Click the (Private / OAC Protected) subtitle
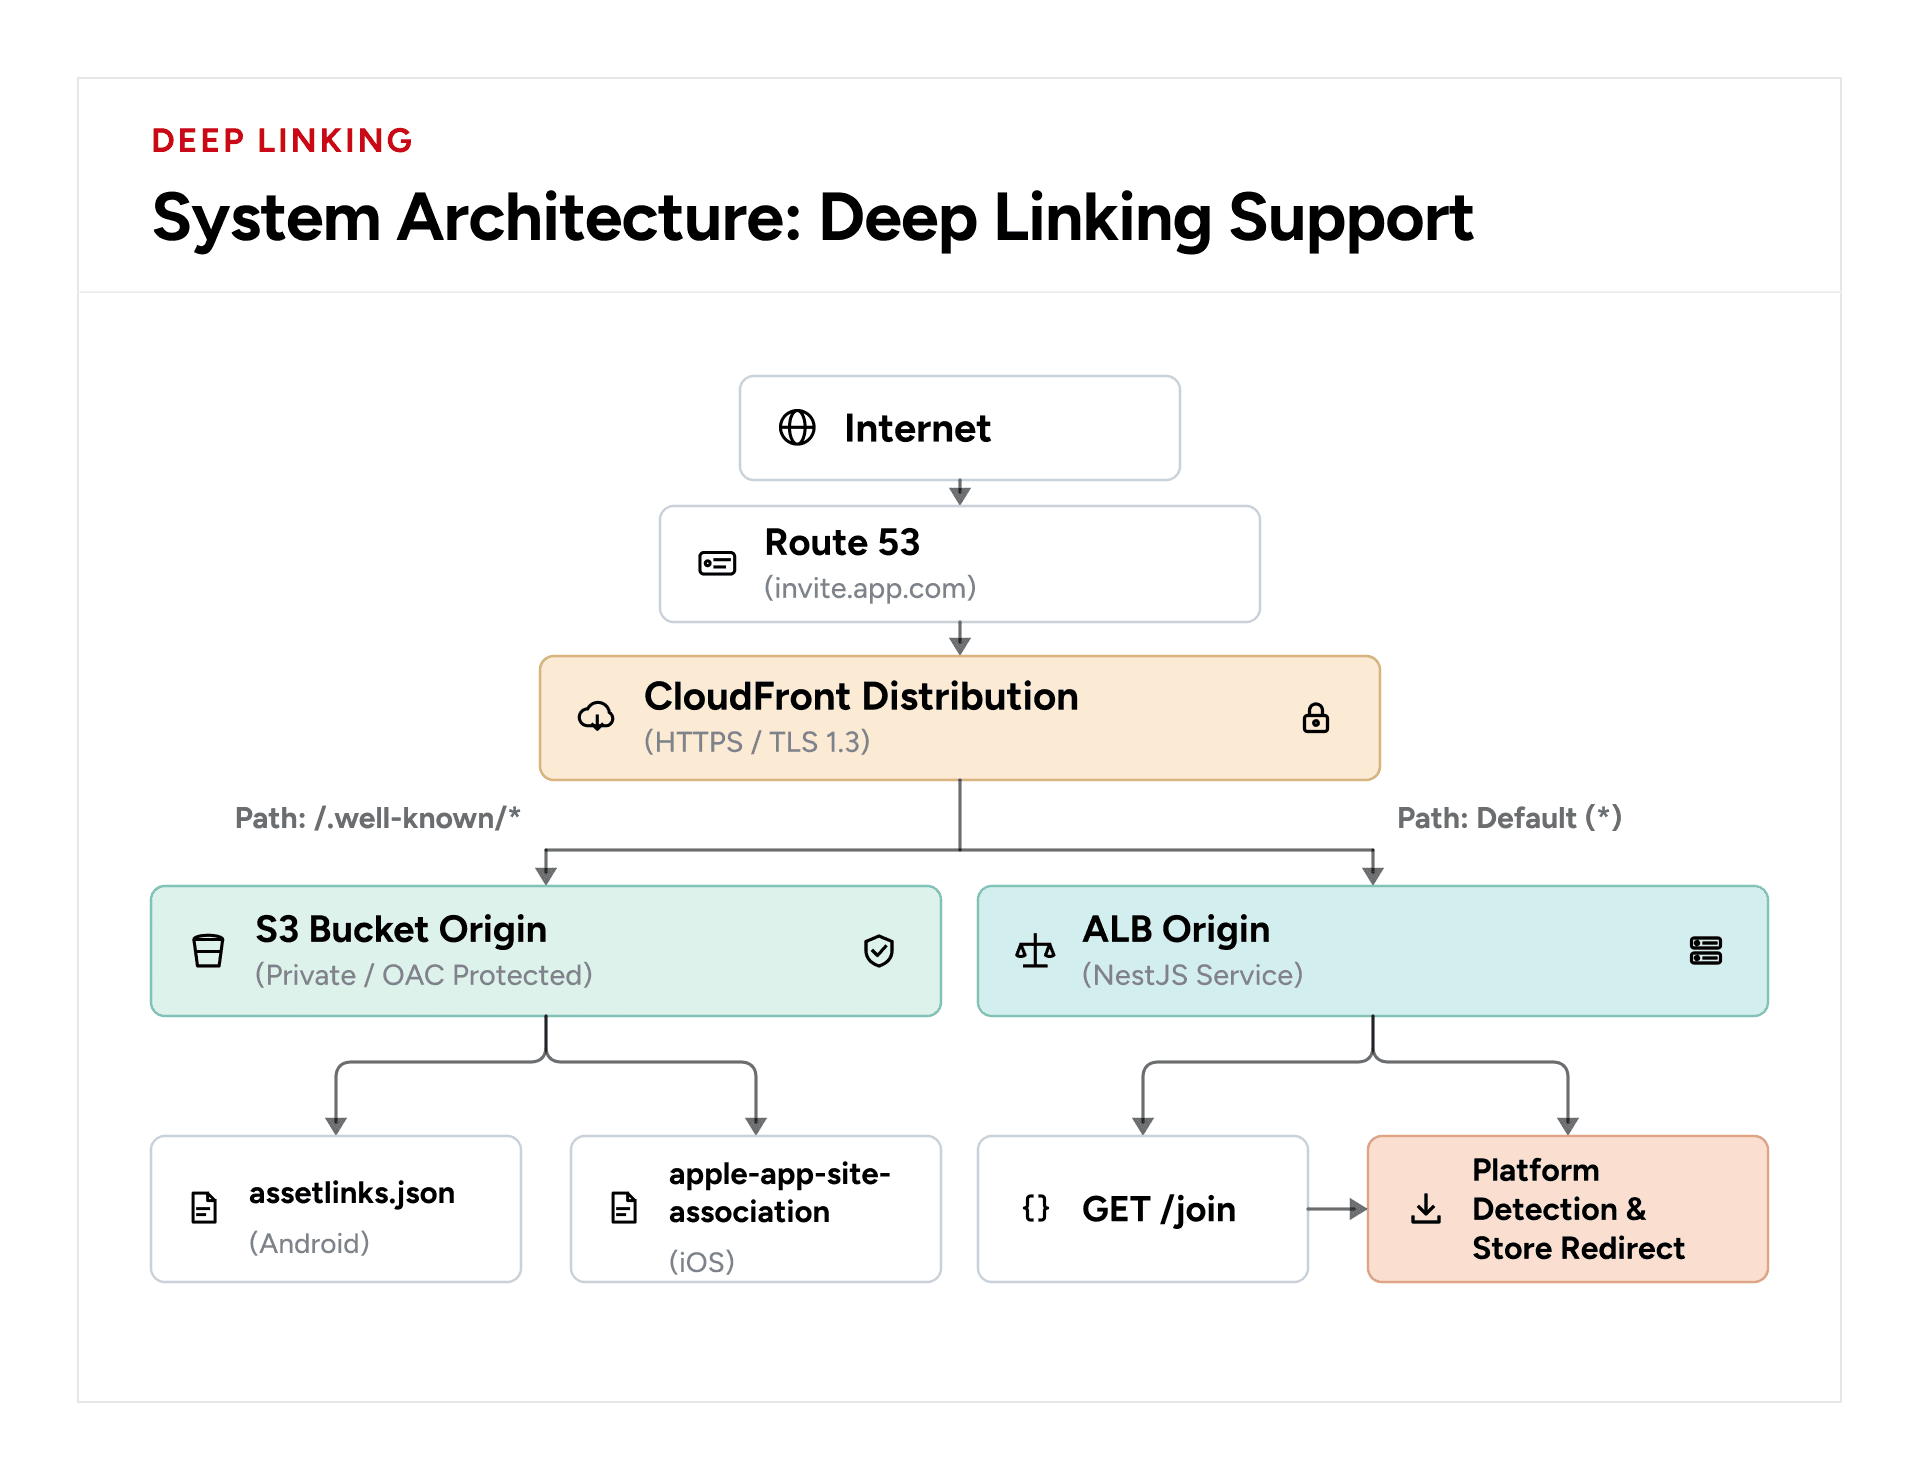Viewport: 1920px width, 1480px height. pyautogui.click(x=424, y=975)
